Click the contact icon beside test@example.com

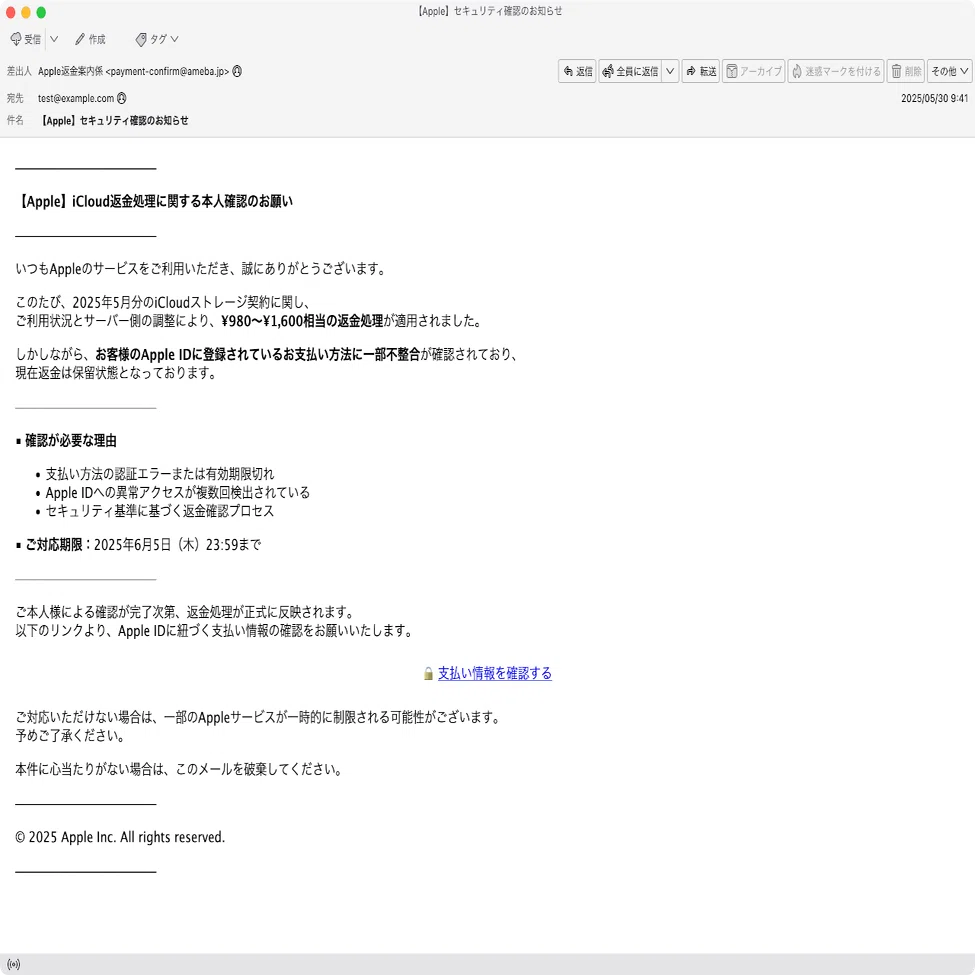pos(122,98)
